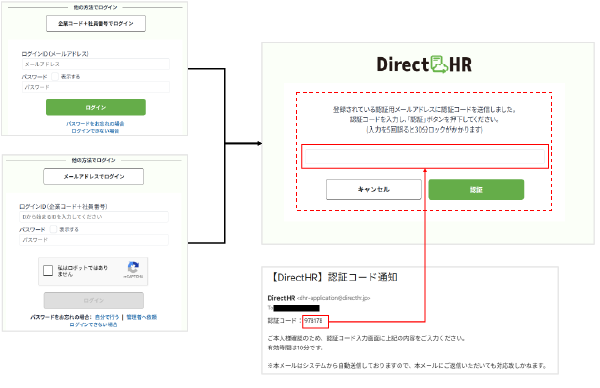The image size is (600, 388).
Task: Click the 企業コード+社員番号でログイン button
Action: [x=96, y=23]
